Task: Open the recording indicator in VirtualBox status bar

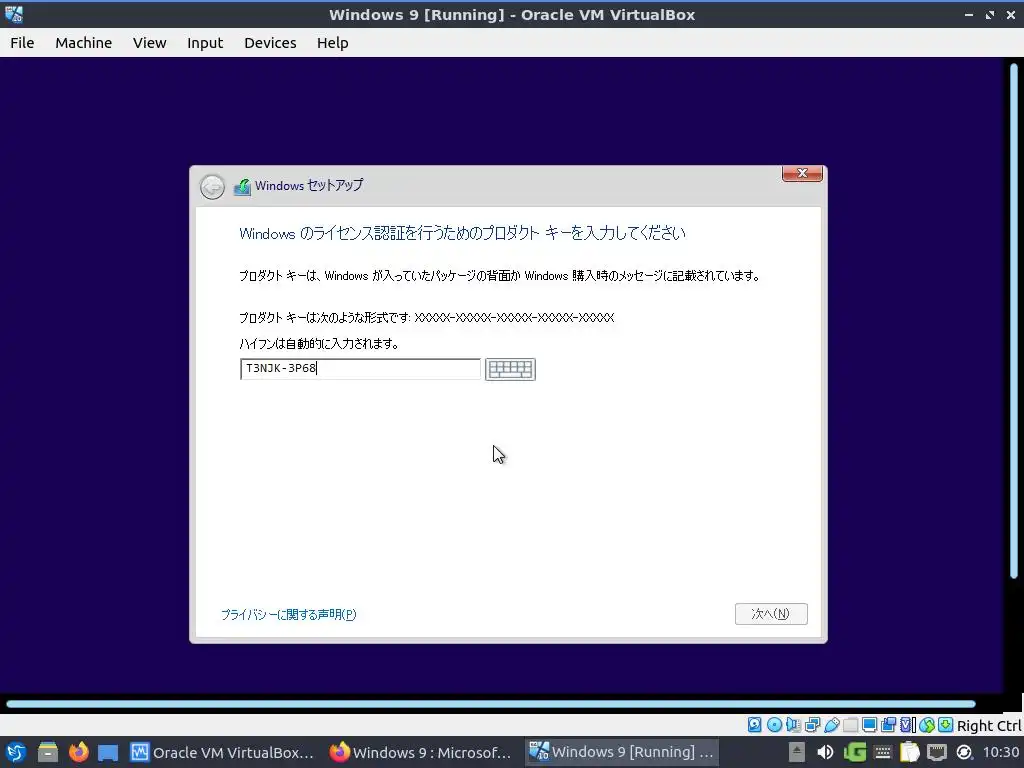Action: tap(888, 725)
